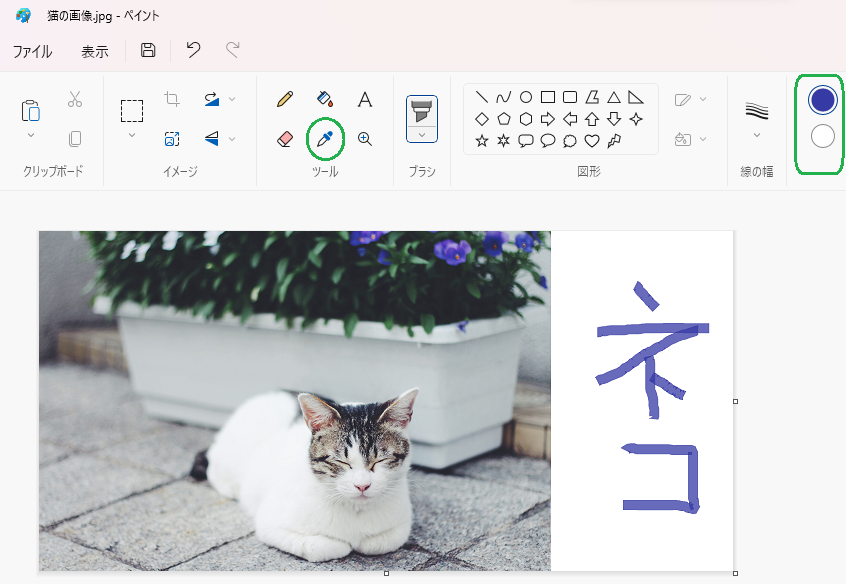Select the Lightning bolt shape
Image resolution: width=848 pixels, height=584 pixels.
coord(614,141)
